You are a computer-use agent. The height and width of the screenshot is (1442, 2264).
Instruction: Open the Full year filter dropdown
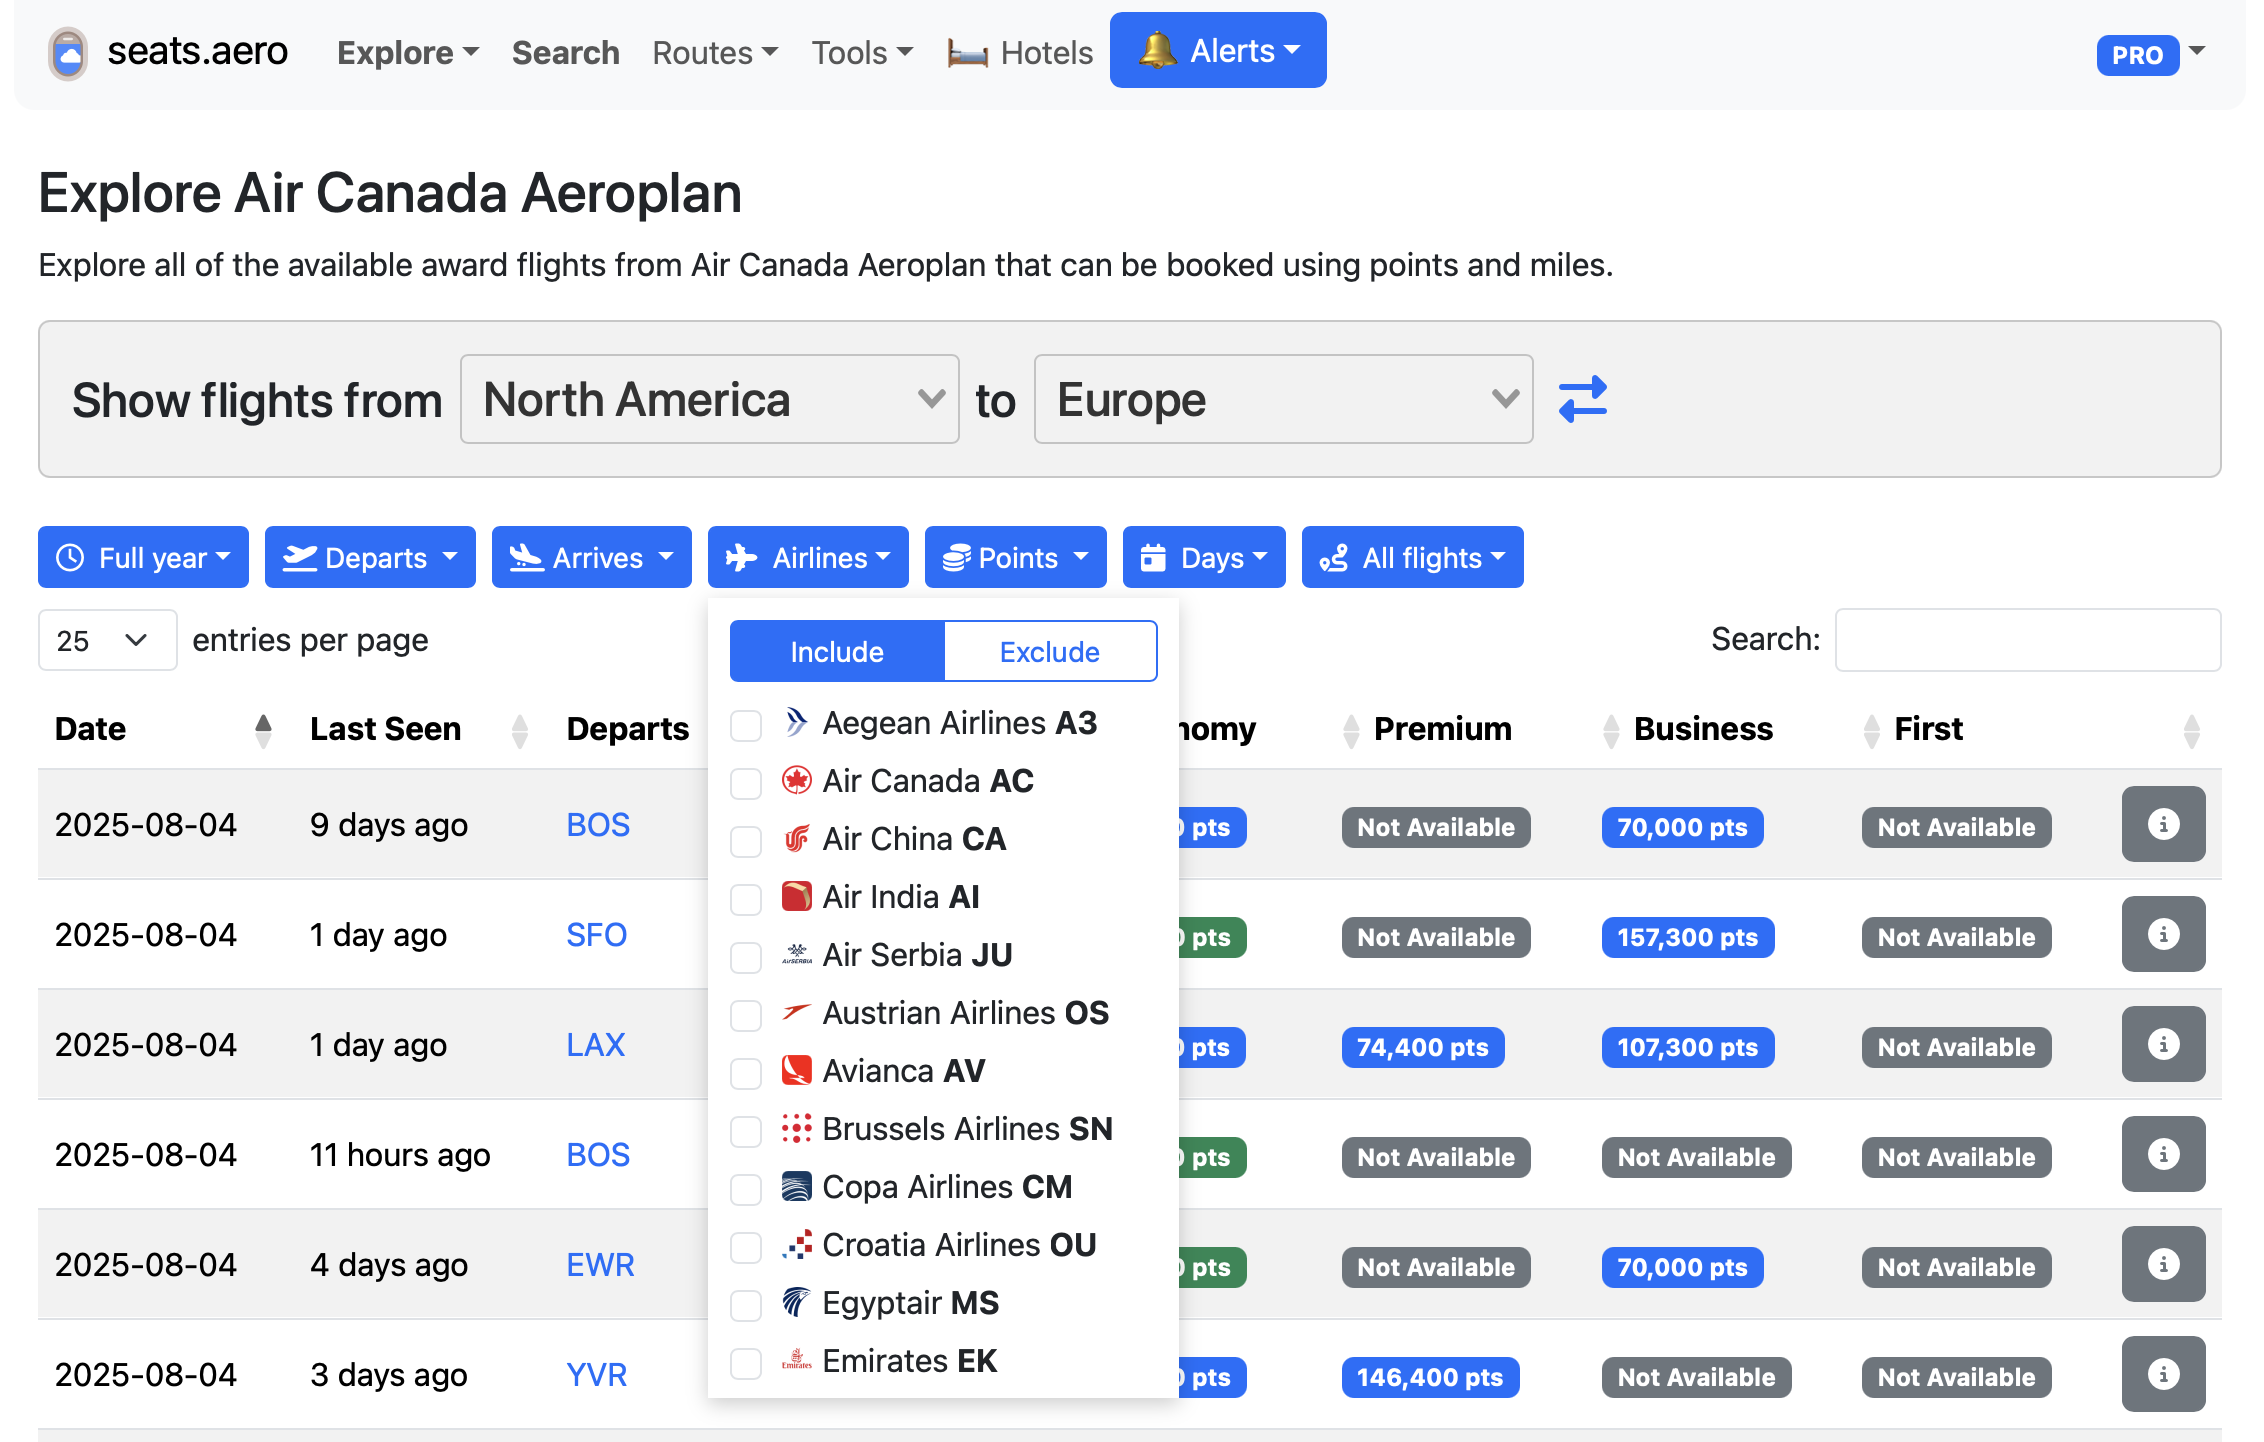(x=143, y=557)
